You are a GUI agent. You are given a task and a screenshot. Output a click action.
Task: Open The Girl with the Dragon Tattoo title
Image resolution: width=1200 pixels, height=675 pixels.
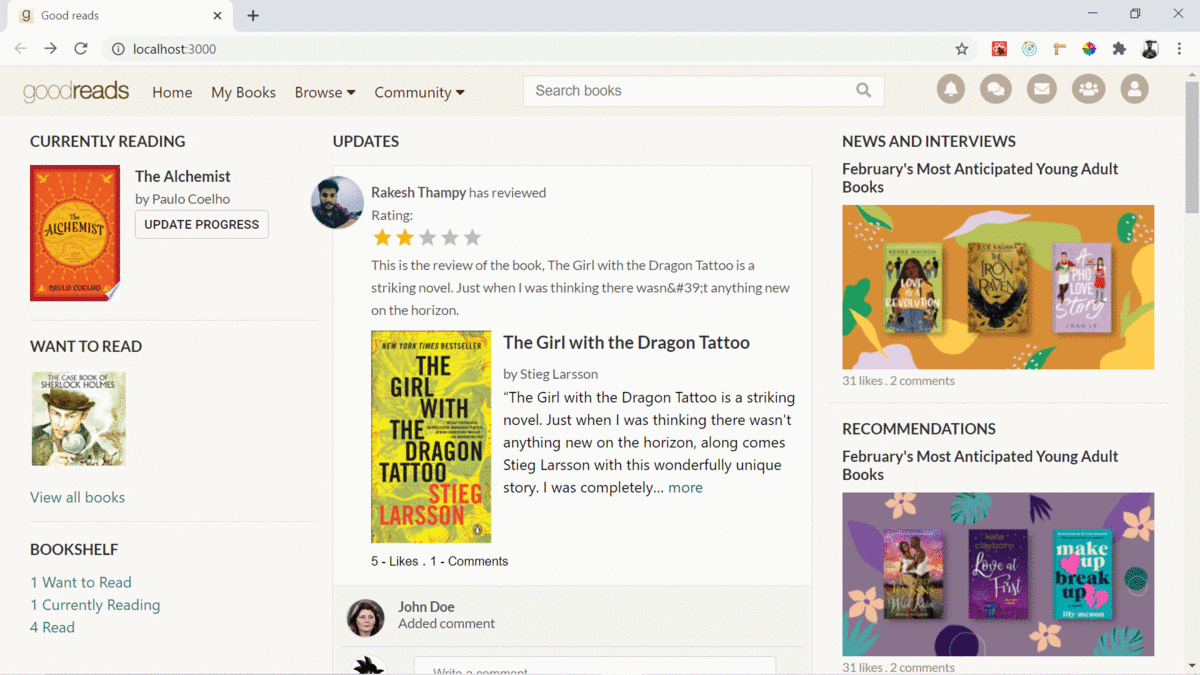click(x=626, y=342)
